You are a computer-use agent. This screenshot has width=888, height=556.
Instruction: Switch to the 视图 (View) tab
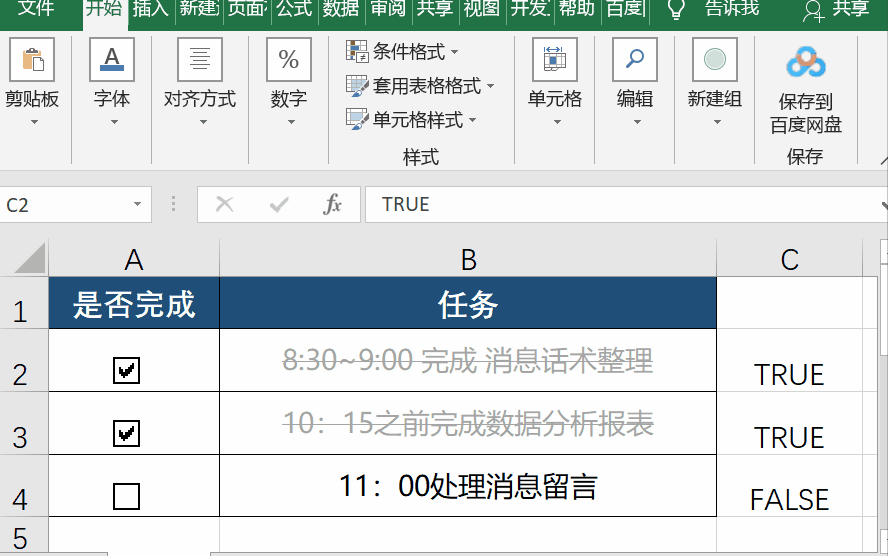tap(482, 8)
